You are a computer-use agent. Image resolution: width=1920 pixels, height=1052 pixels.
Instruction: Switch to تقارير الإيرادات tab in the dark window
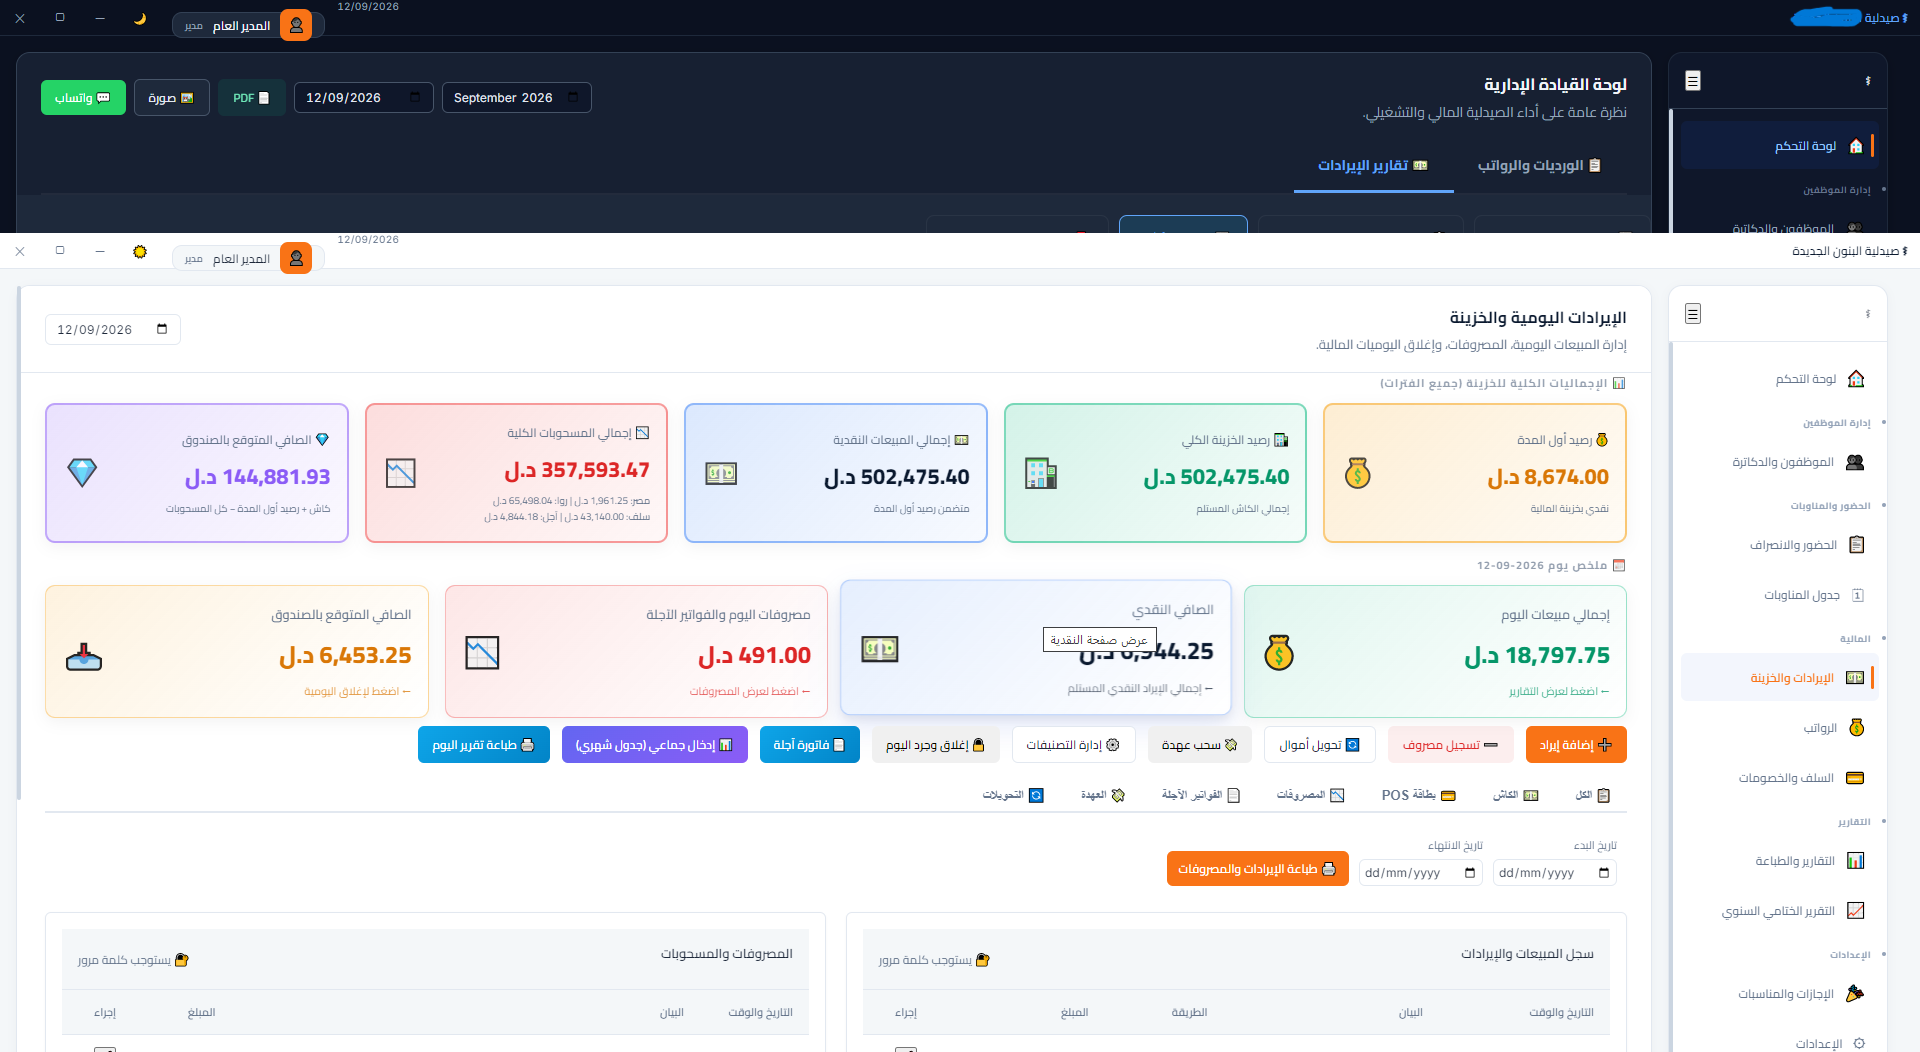coord(1373,165)
